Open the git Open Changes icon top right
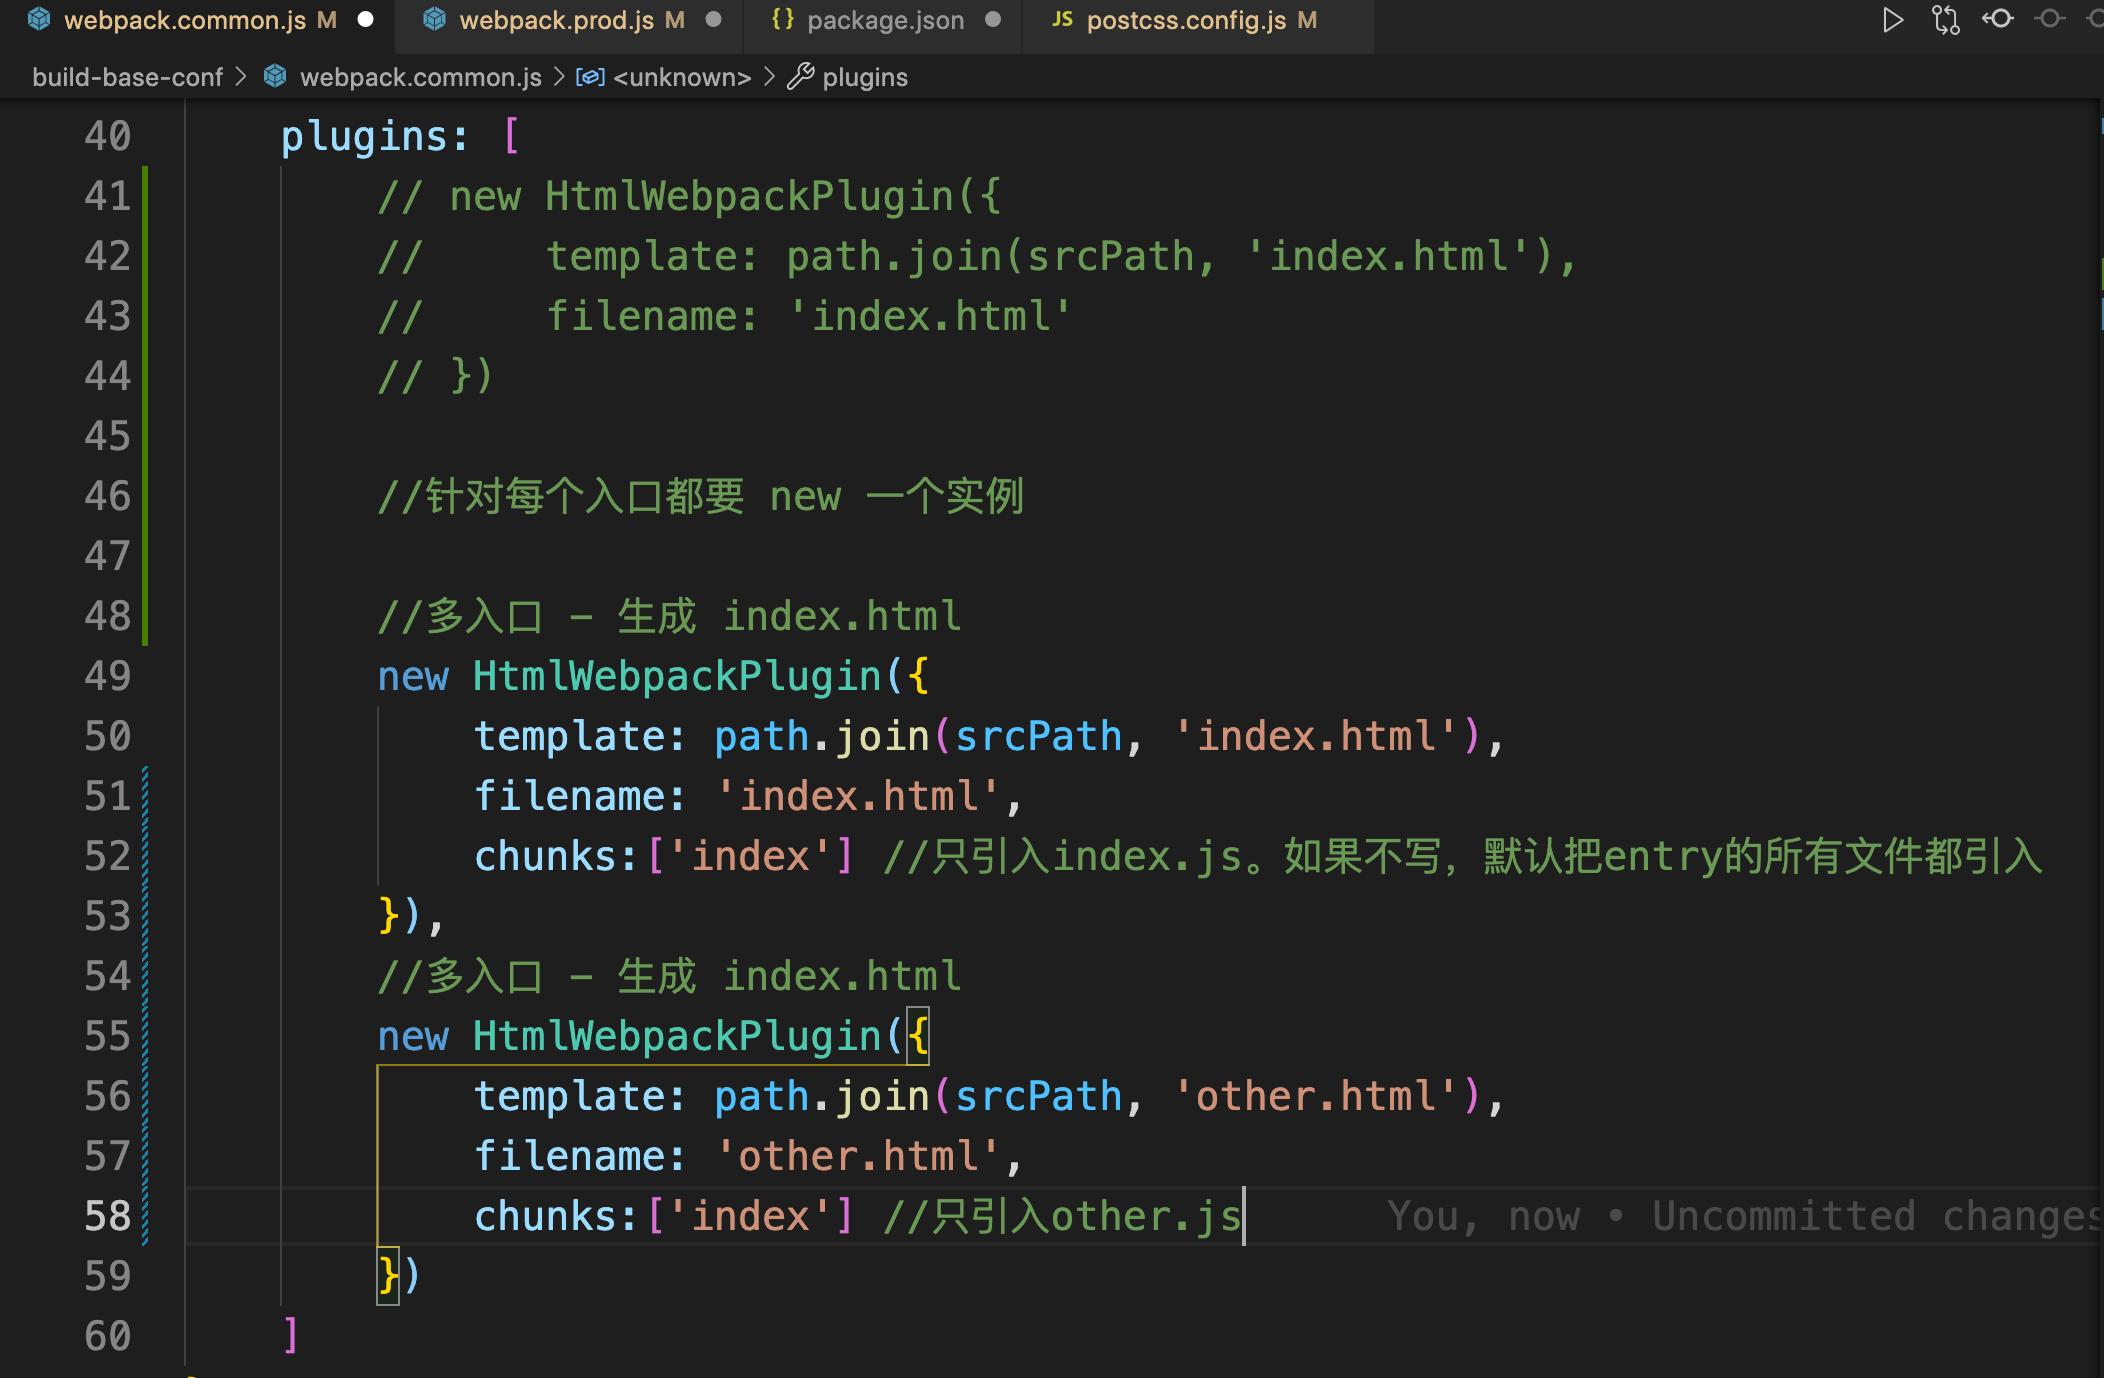The image size is (2104, 1378). point(1944,19)
